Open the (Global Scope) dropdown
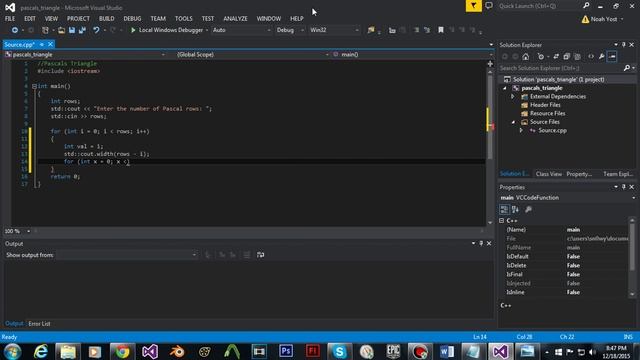 pyautogui.click(x=252, y=54)
